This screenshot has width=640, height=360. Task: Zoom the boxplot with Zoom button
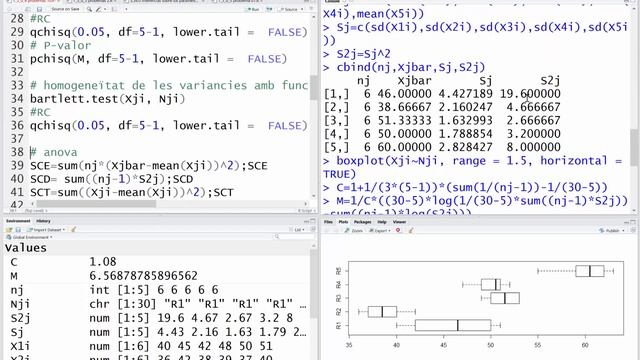(x=353, y=231)
